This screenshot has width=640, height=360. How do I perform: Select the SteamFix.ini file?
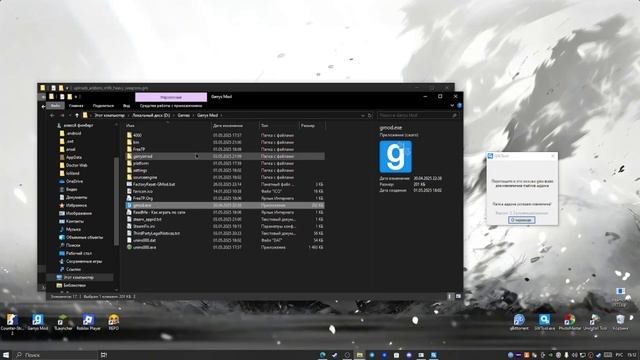pos(225,226)
